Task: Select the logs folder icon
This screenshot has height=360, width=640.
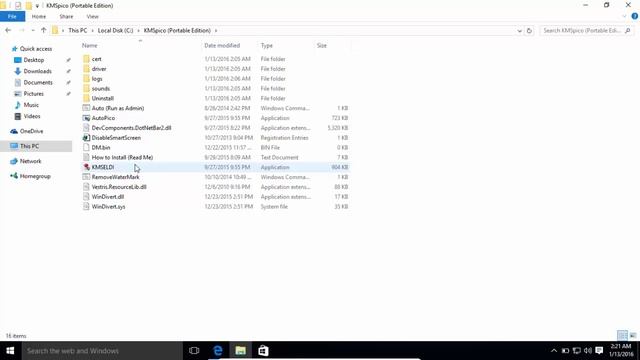Action: 86,79
